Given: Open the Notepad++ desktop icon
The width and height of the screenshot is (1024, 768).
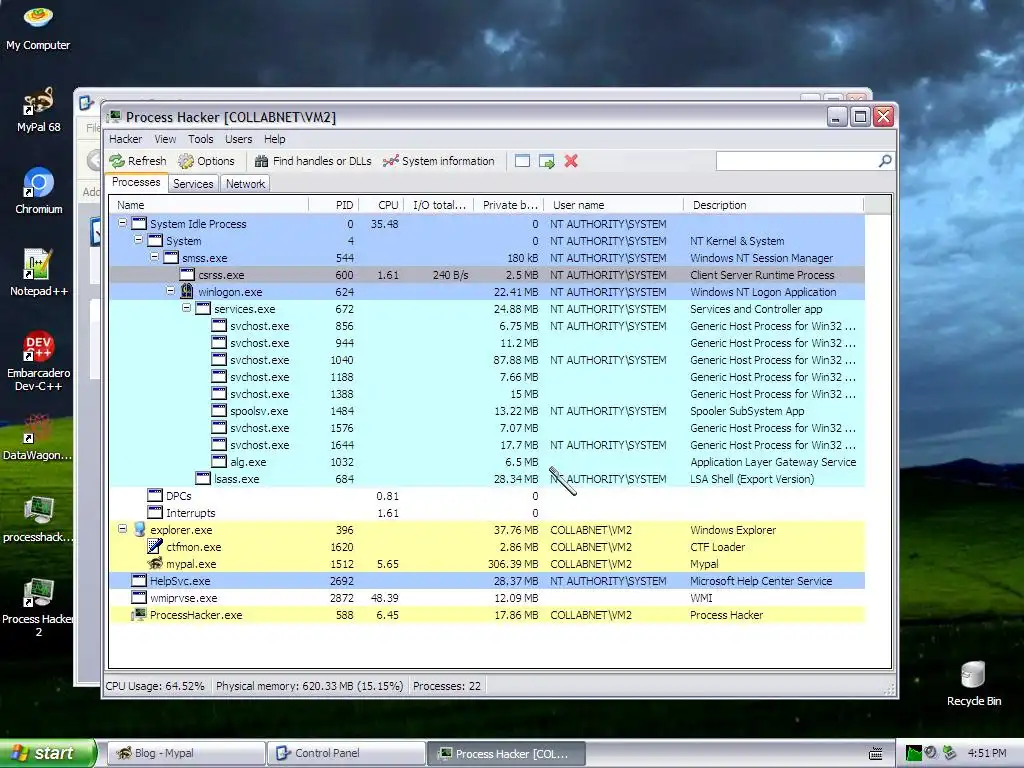Looking at the screenshot, I should click(x=39, y=273).
